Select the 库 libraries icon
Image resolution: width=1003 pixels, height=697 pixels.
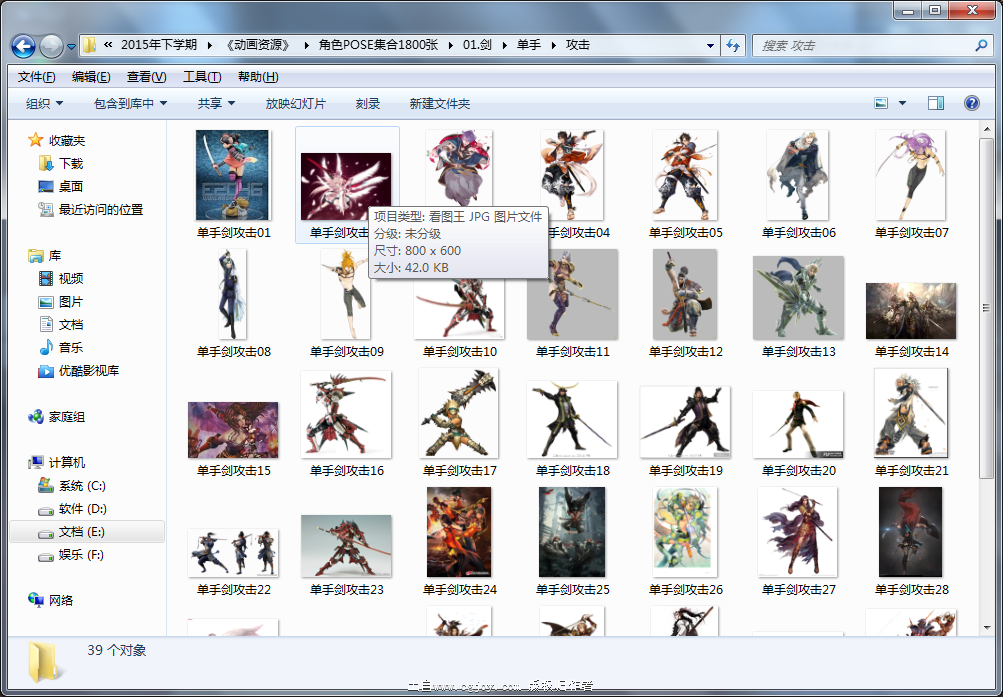[x=36, y=256]
